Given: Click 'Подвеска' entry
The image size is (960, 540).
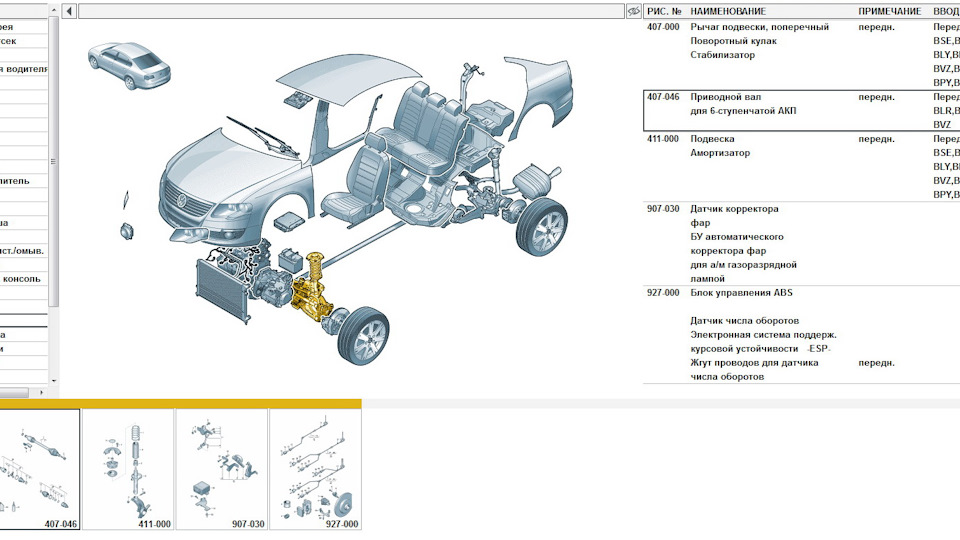Looking at the screenshot, I should [712, 139].
